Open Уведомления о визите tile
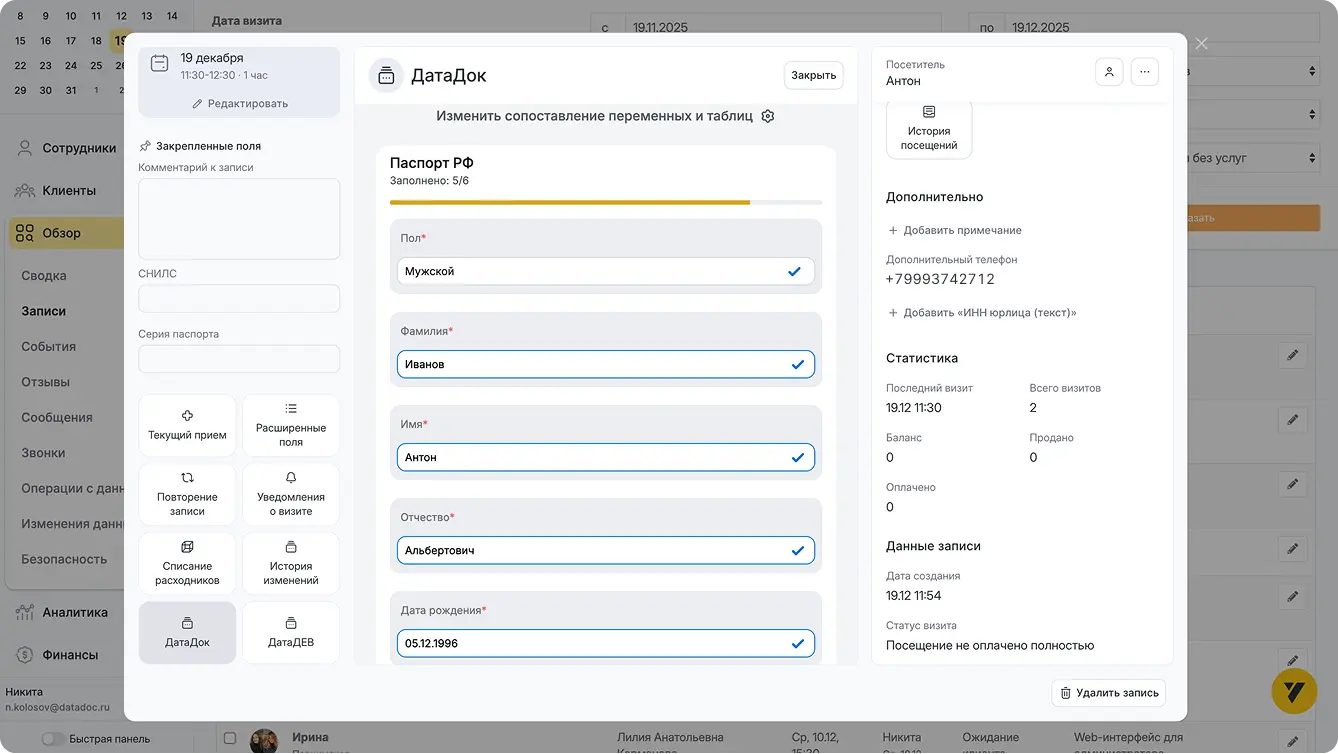The image size is (1338, 754). click(x=291, y=494)
